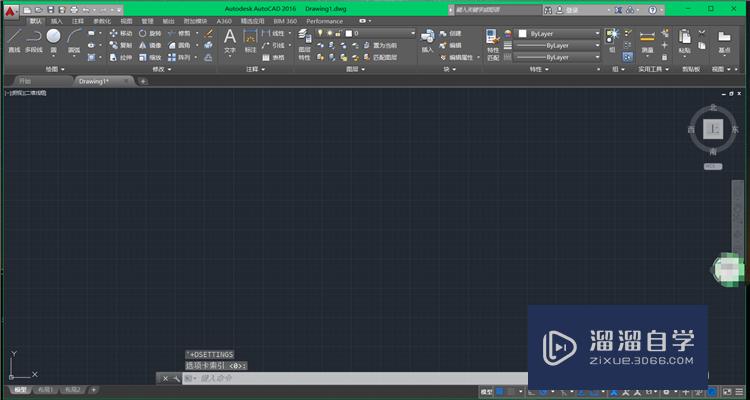Click Create block (创建) button

tap(451, 33)
